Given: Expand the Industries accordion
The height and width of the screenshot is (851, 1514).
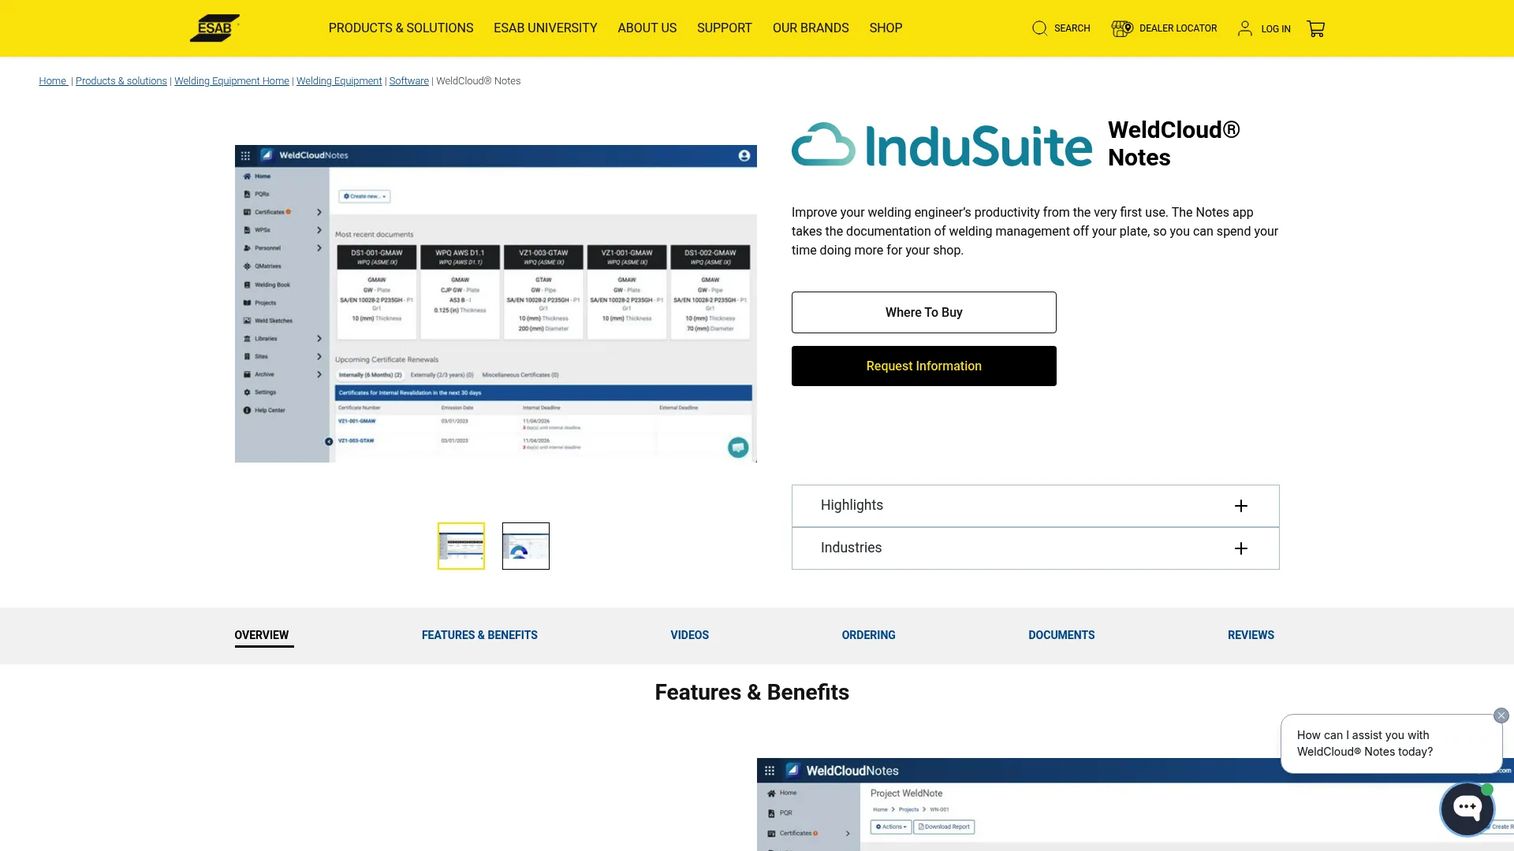Looking at the screenshot, I should 1035,548.
